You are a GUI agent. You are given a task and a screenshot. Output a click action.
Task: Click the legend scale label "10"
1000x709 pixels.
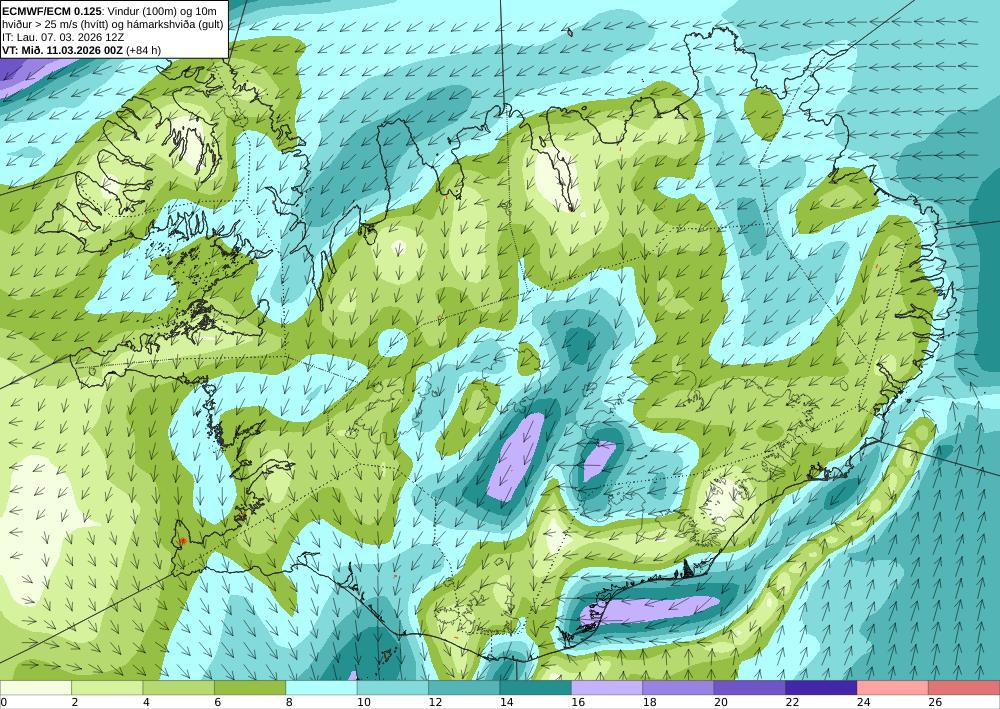[364, 703]
